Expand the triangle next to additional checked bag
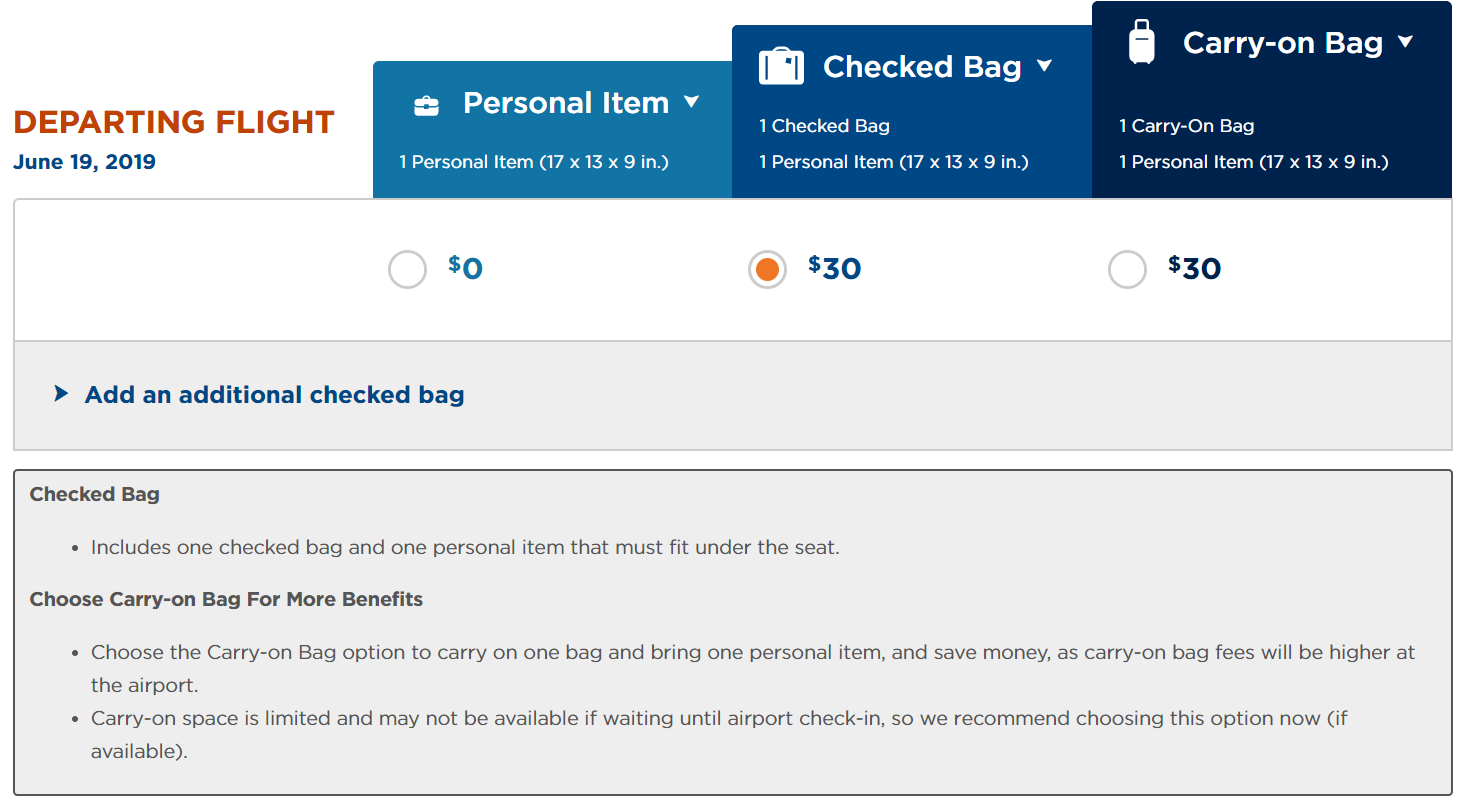 point(61,394)
